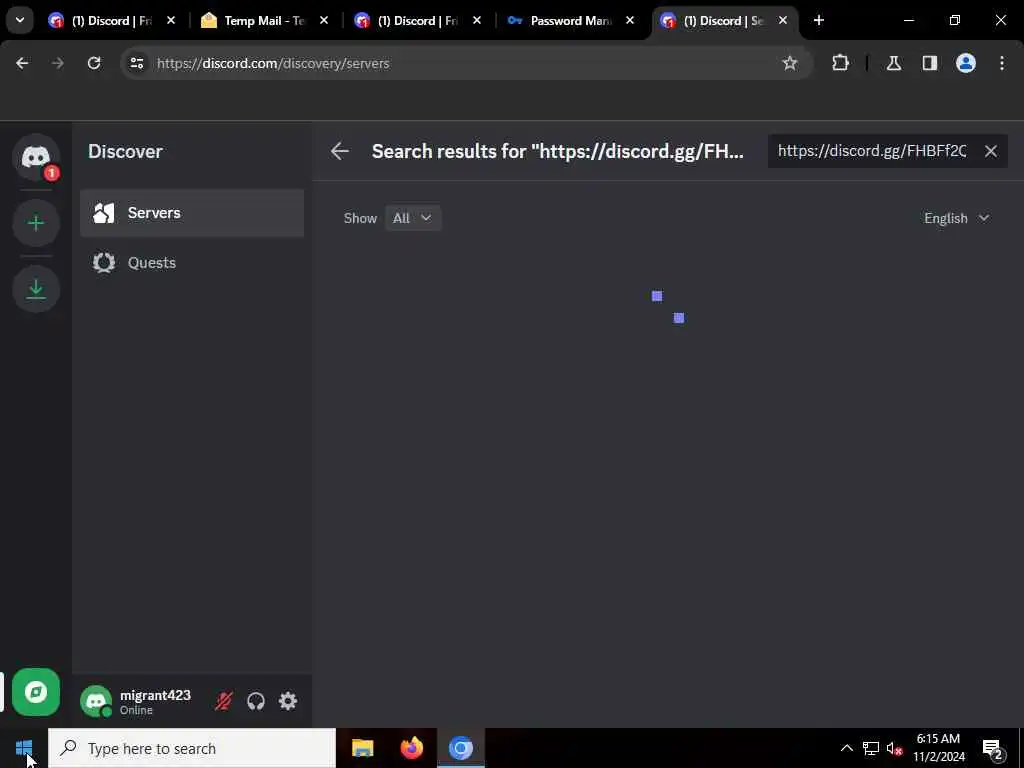Open the network status tray icon
The height and width of the screenshot is (768, 1024).
click(871, 748)
